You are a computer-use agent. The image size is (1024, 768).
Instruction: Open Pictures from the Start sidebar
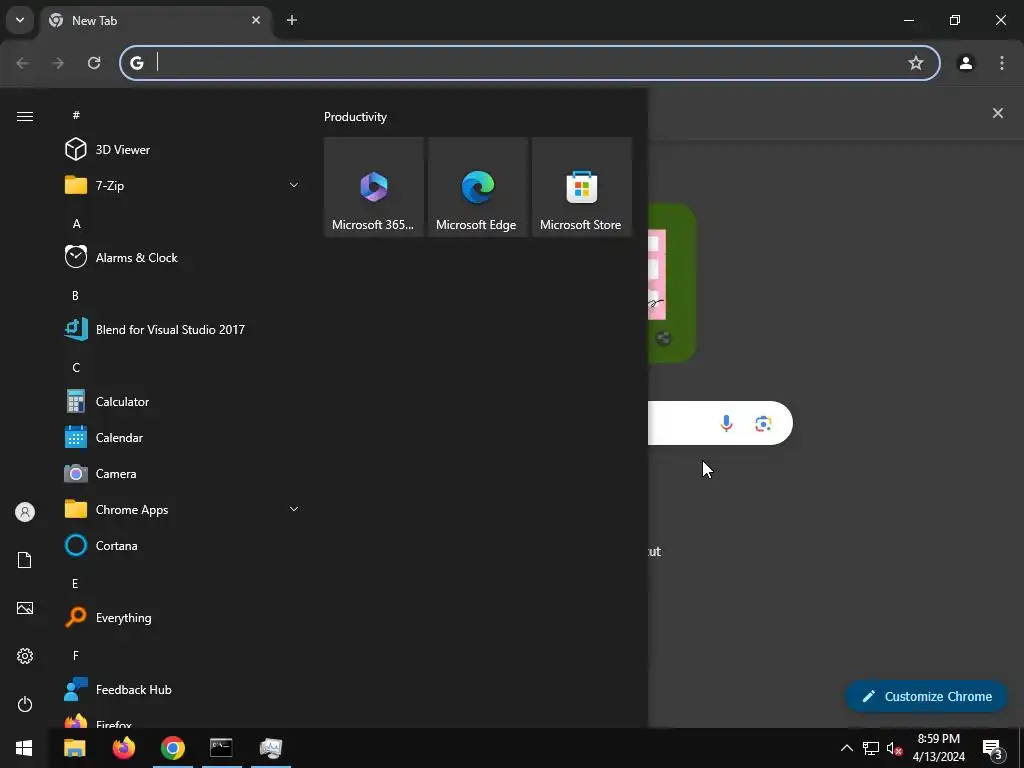(25, 608)
